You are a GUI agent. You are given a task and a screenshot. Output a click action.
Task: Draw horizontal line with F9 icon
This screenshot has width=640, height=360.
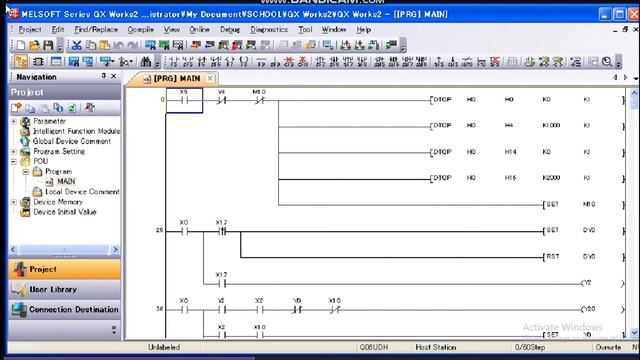coord(261,62)
